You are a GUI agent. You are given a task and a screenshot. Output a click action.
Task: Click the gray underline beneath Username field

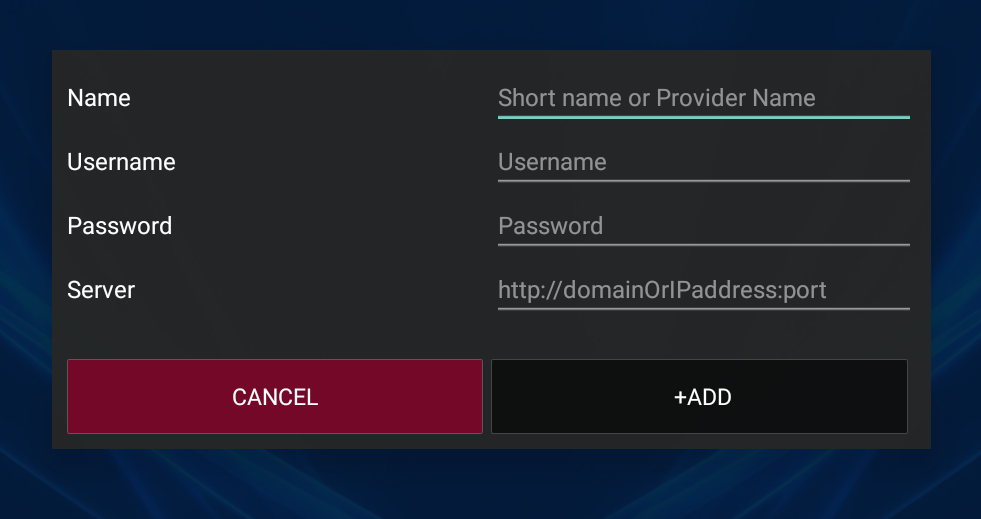pyautogui.click(x=703, y=181)
